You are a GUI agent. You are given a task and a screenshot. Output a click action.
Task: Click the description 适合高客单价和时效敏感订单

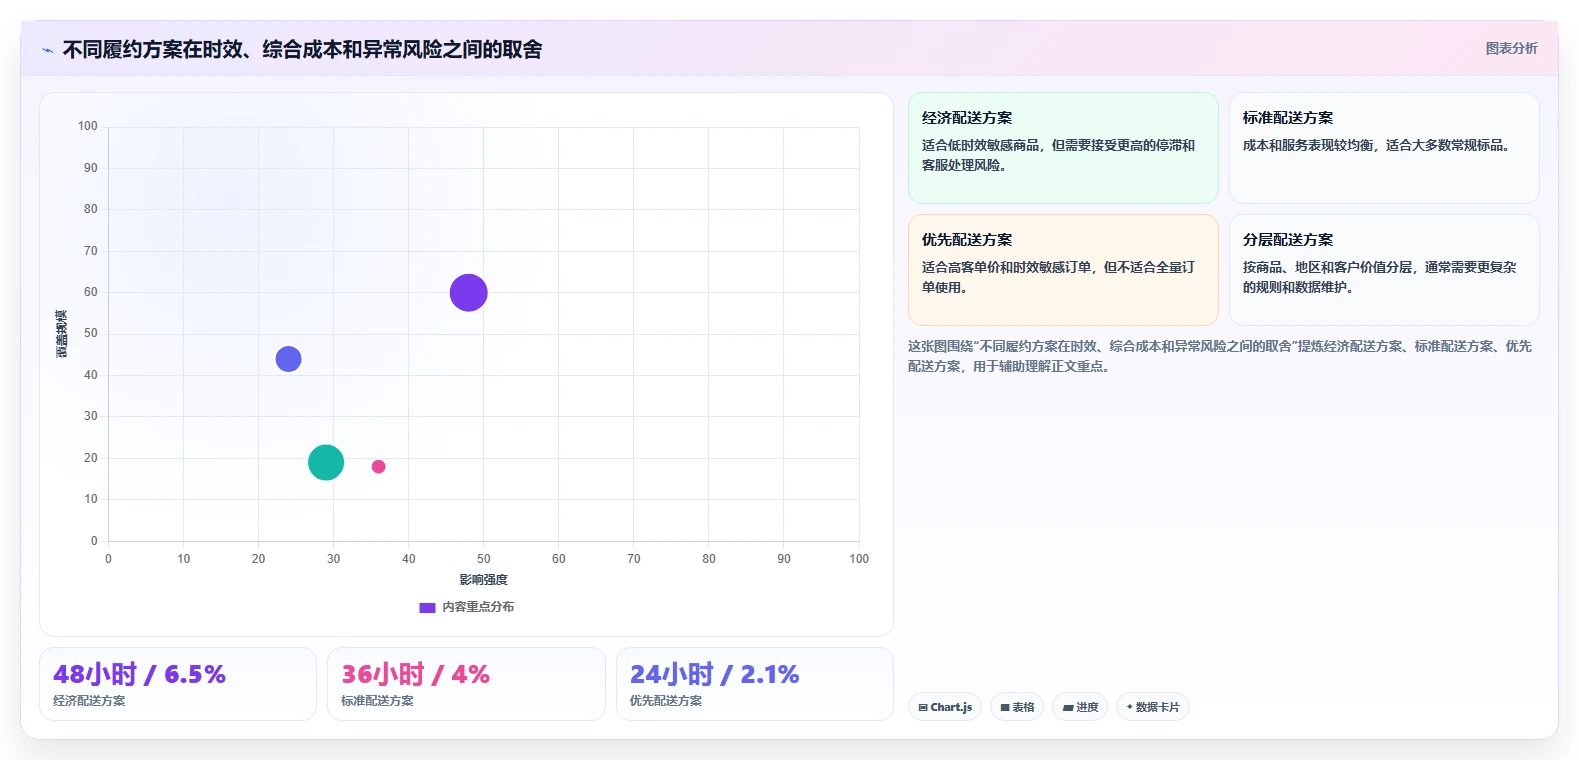click(x=1058, y=277)
